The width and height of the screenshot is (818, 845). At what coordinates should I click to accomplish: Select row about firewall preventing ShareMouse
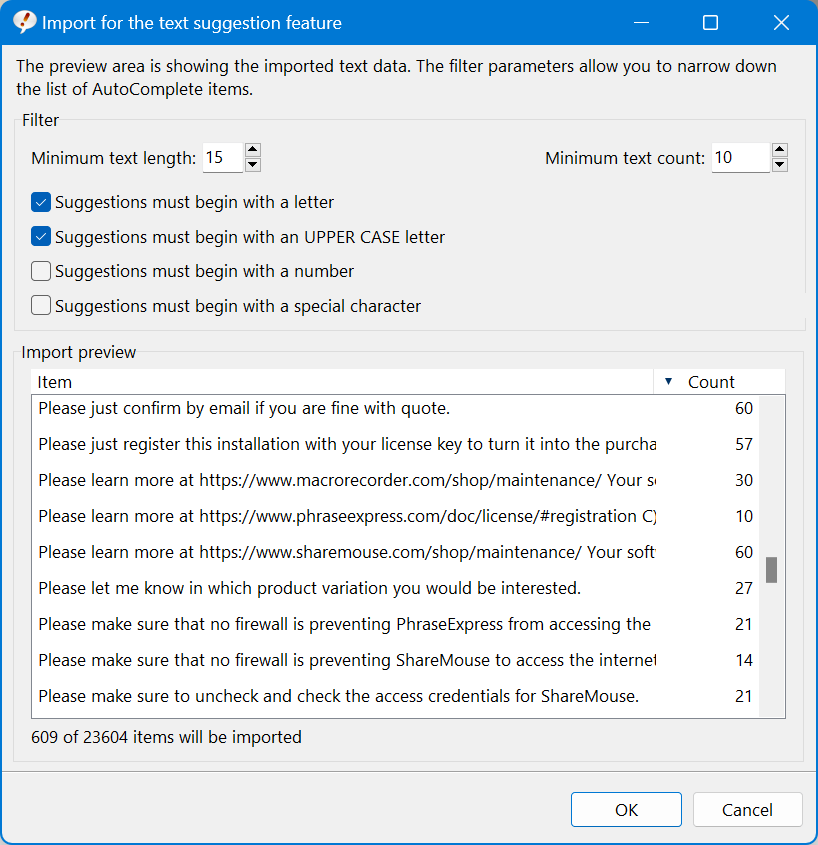395,660
